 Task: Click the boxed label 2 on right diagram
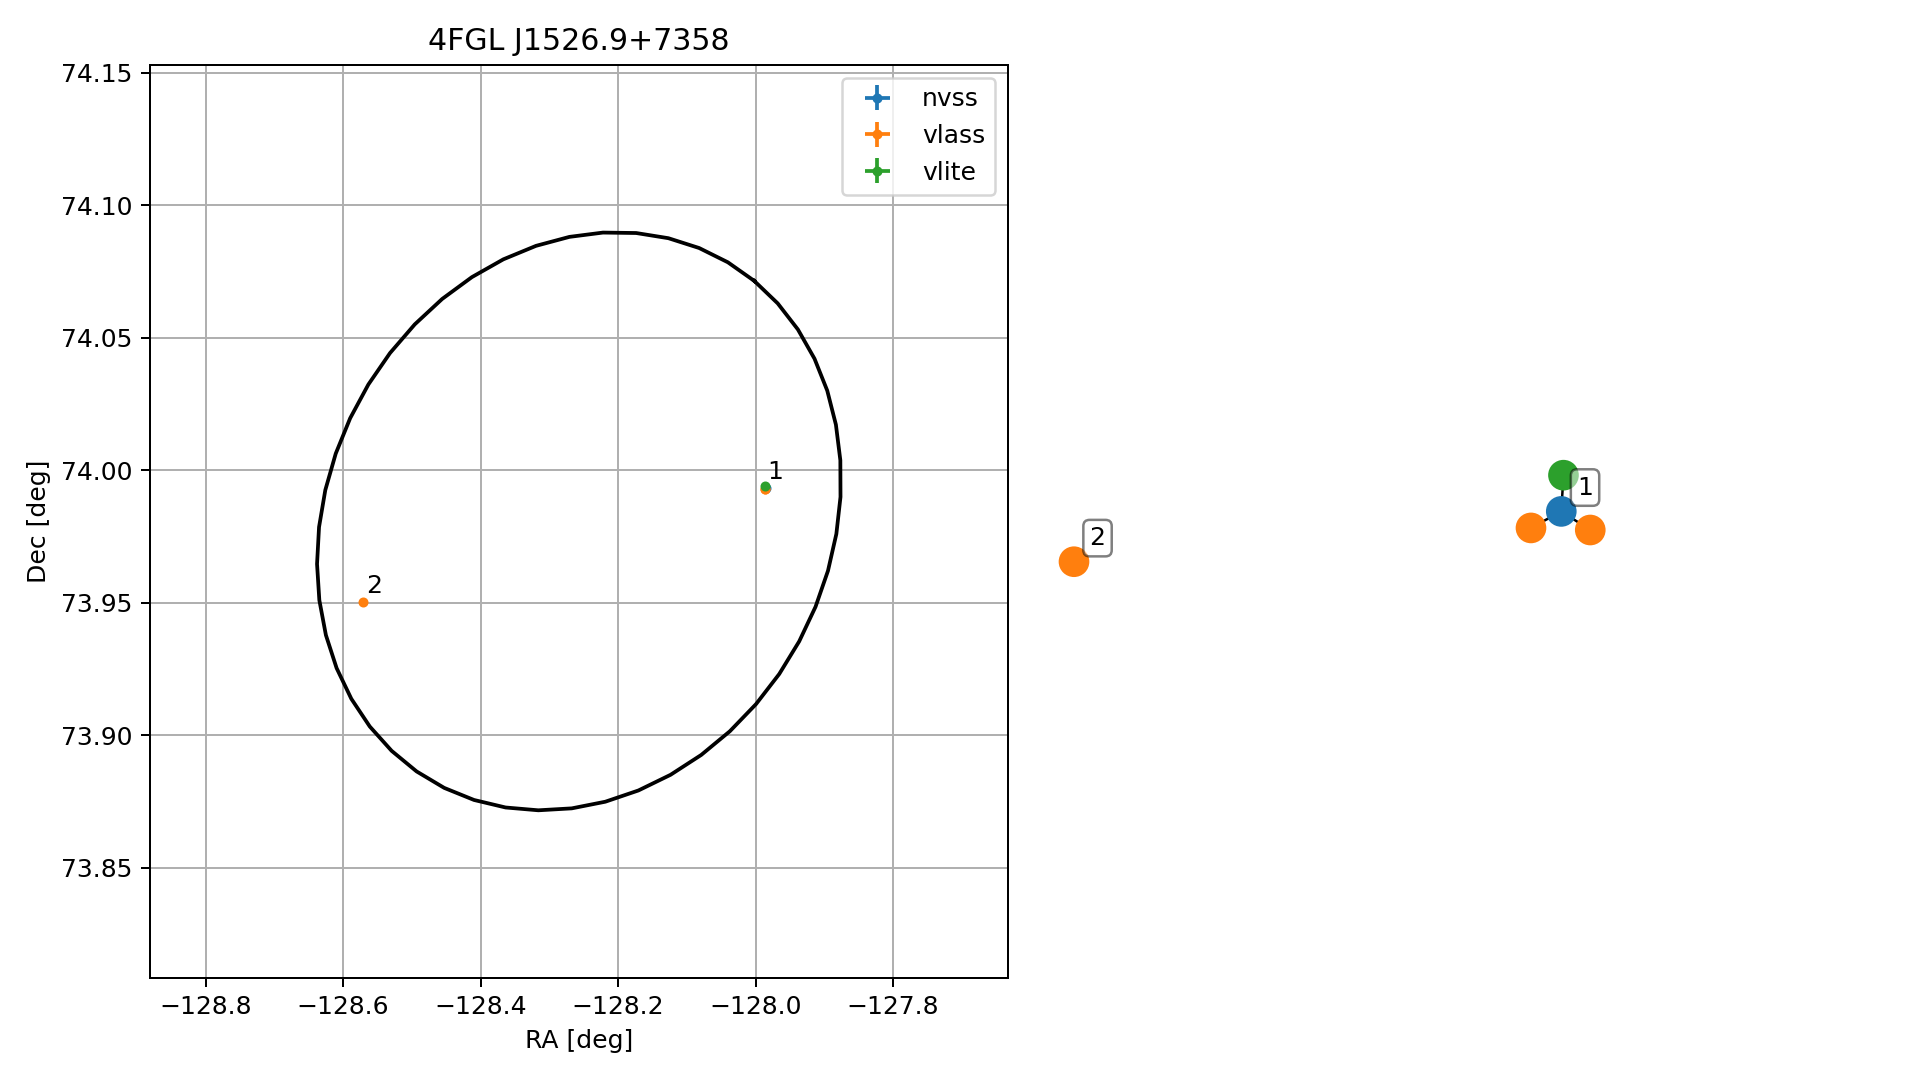[x=1097, y=538]
